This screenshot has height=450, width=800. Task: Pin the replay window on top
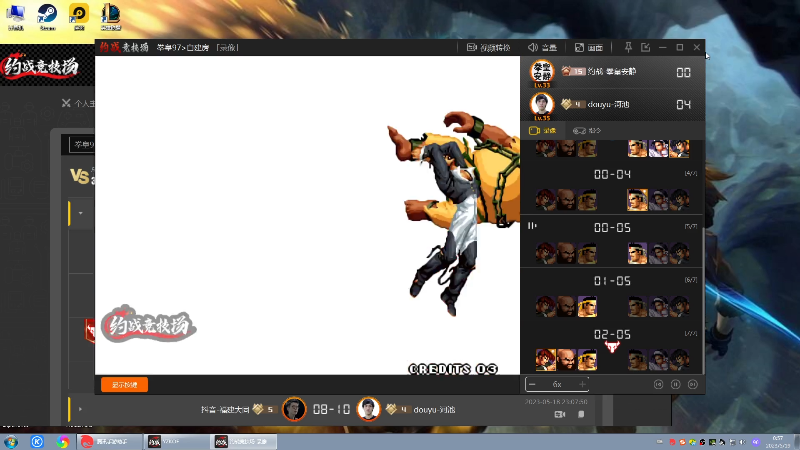(628, 47)
